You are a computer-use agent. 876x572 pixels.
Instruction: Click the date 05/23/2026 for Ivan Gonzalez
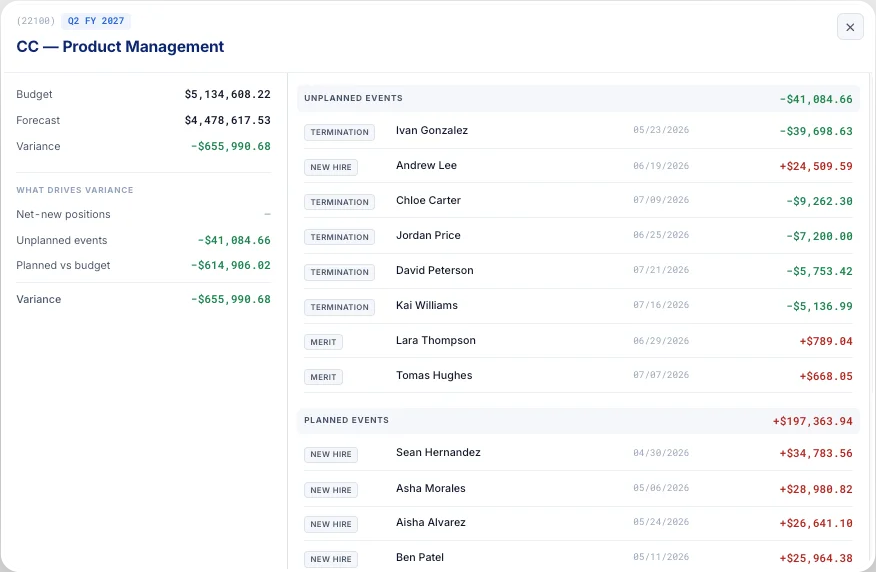point(661,130)
